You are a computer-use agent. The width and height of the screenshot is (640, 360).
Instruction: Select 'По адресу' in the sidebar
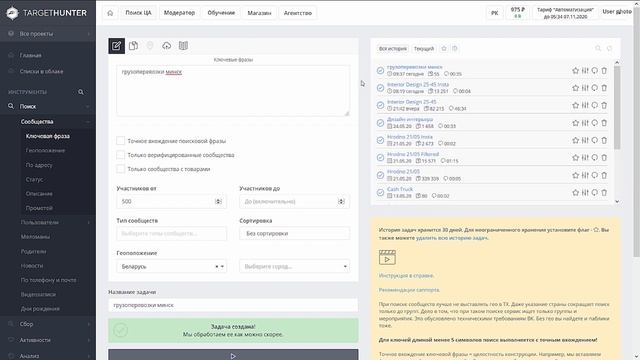pyautogui.click(x=39, y=165)
